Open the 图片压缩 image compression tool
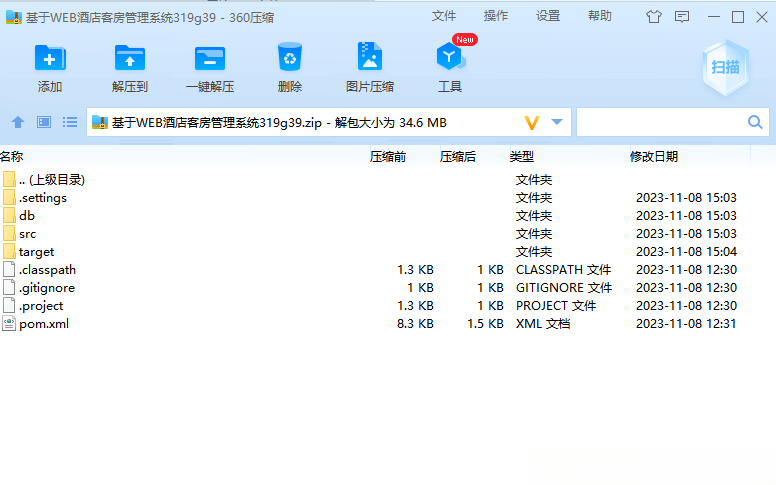The height and width of the screenshot is (485, 776). (370, 56)
